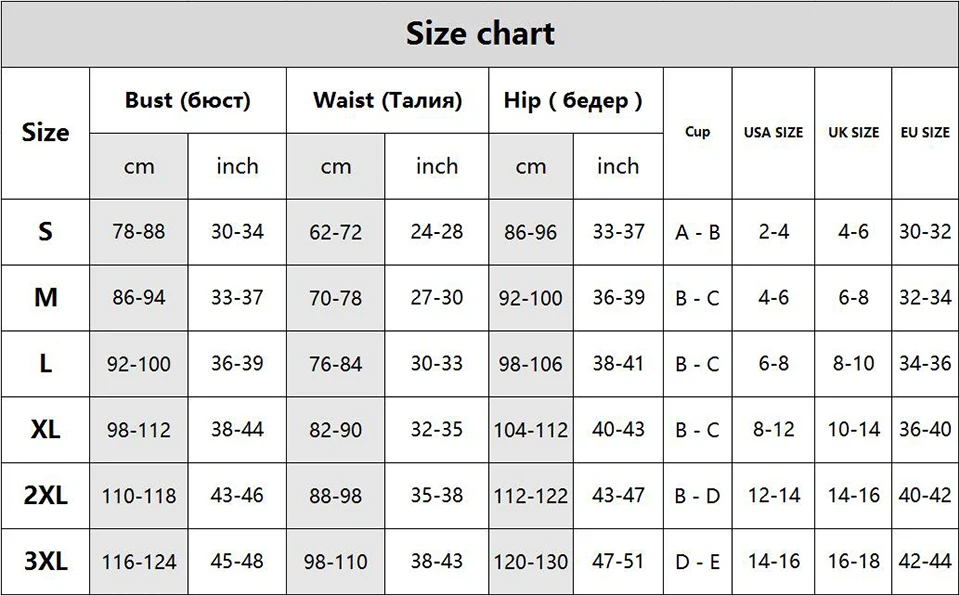Click the EU SIZE column header
Image resolution: width=960 pixels, height=596 pixels.
point(925,132)
